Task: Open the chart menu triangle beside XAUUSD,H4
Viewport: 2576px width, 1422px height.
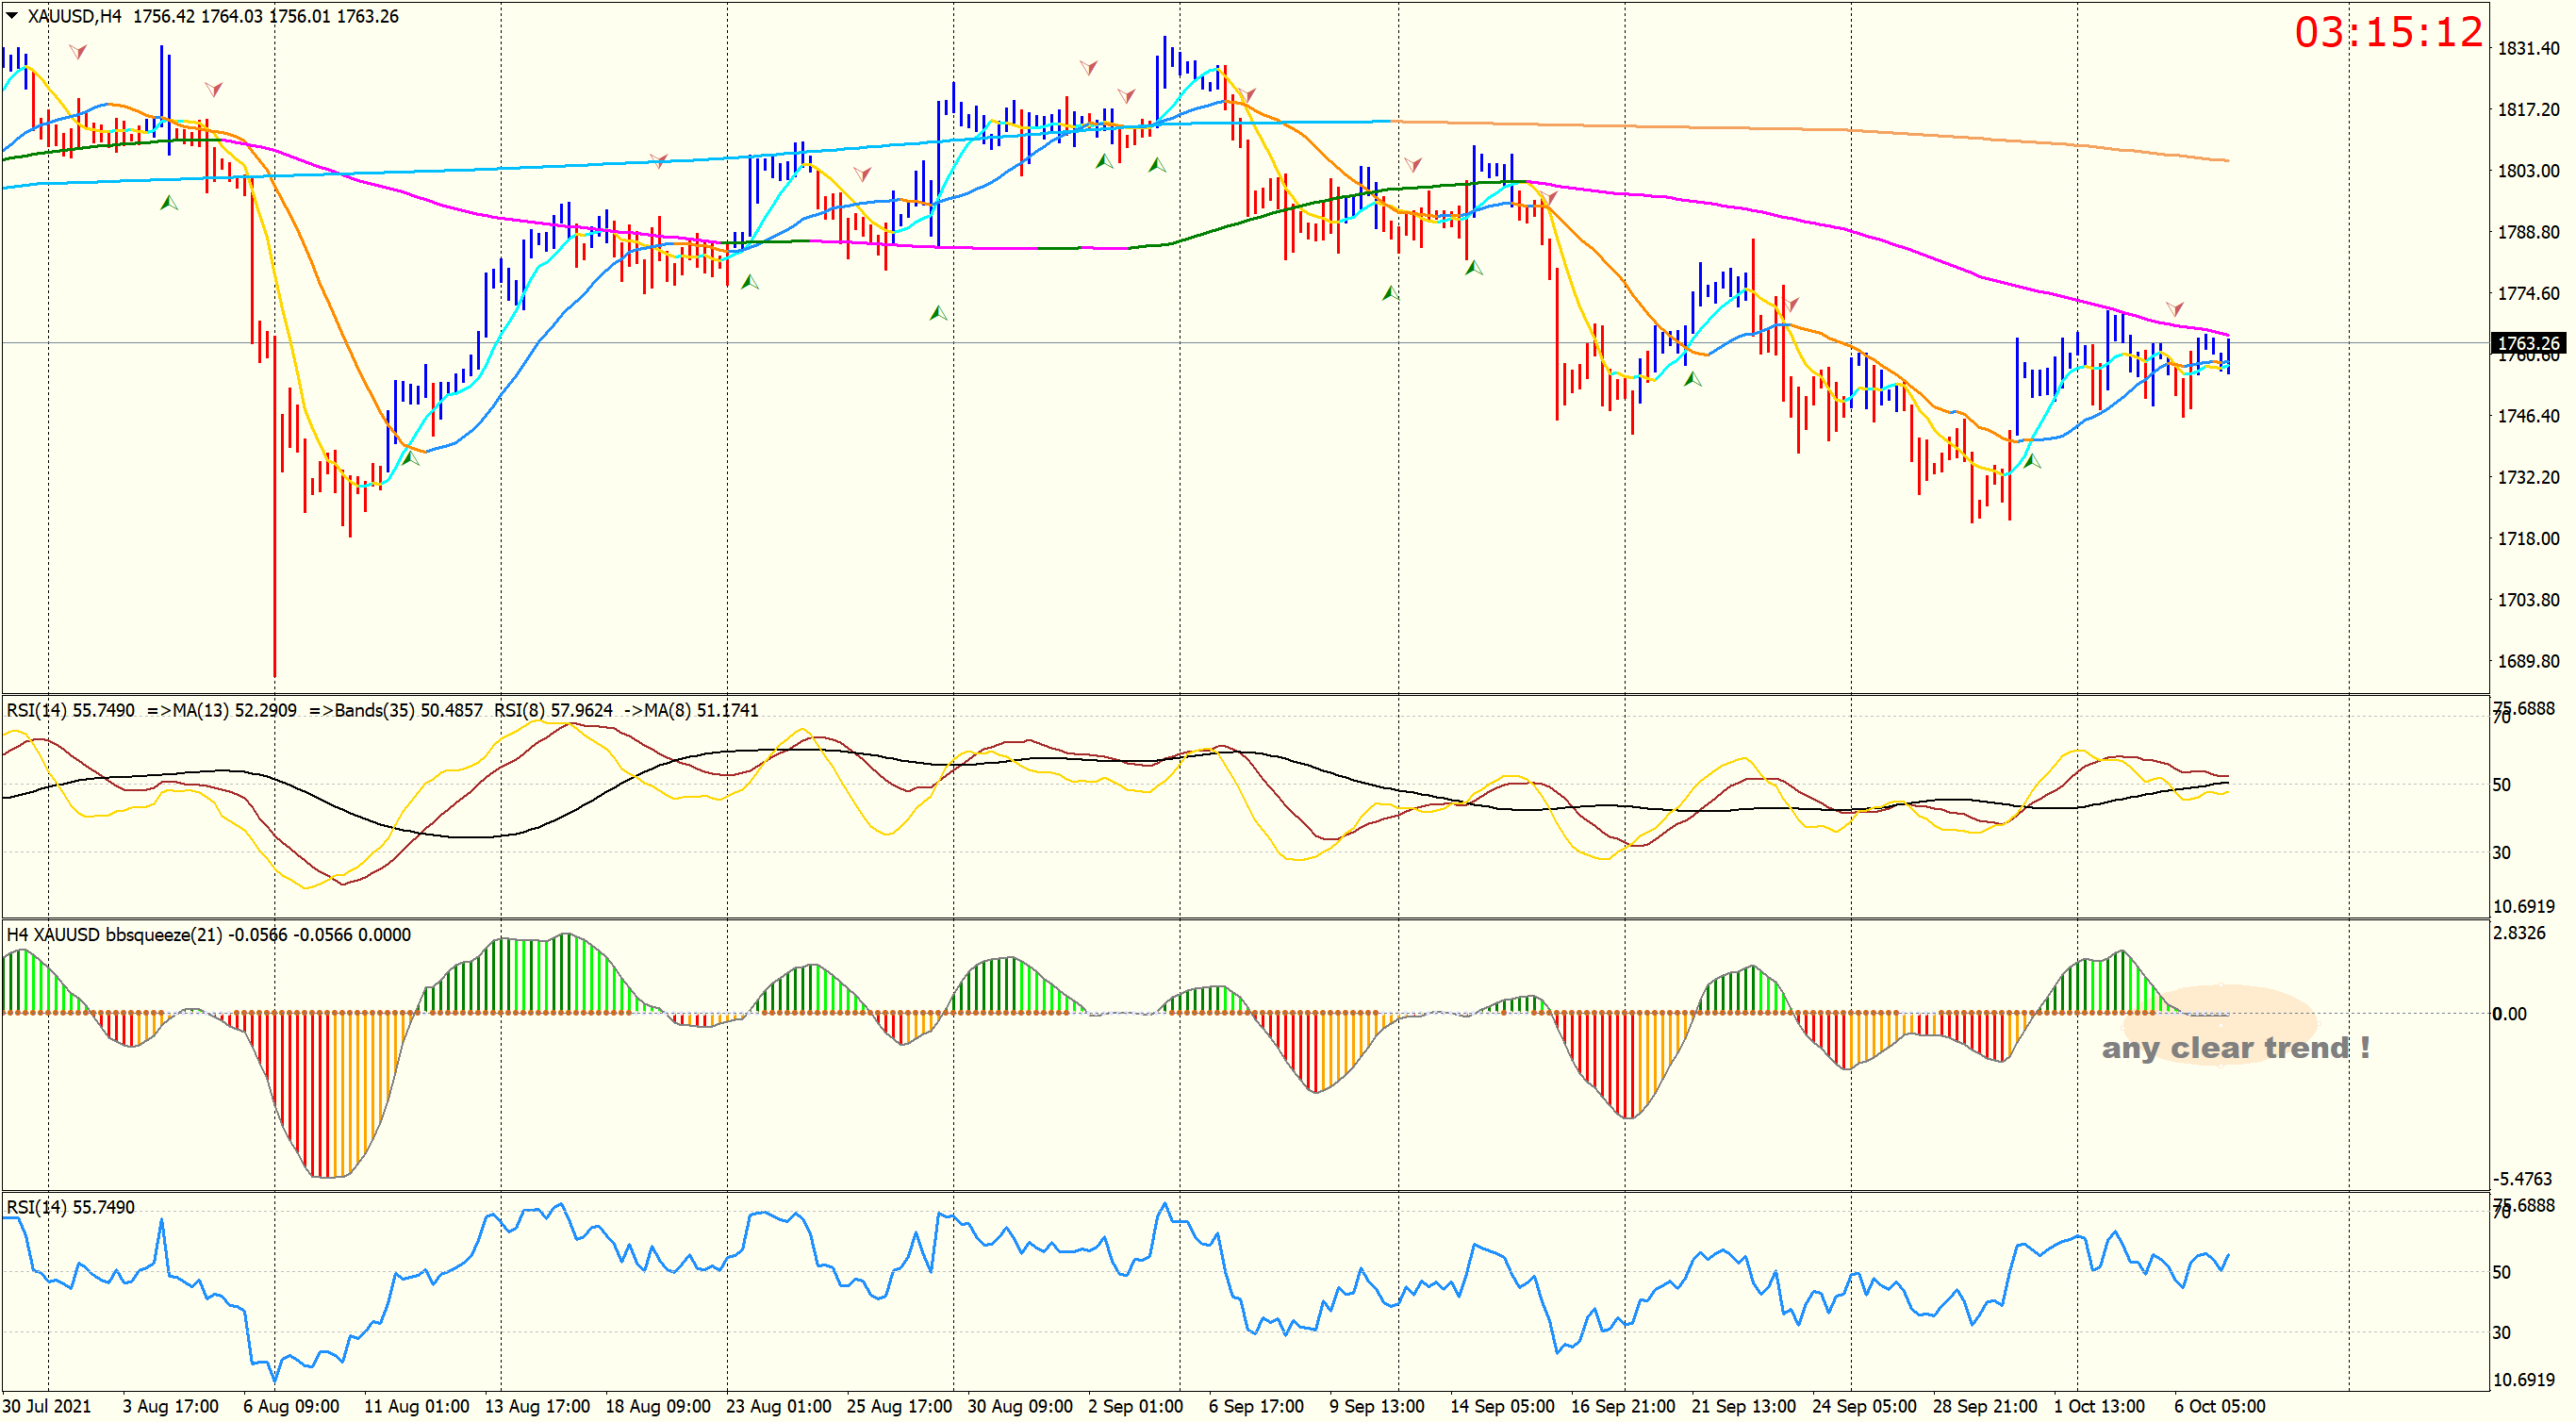Action: (12, 16)
